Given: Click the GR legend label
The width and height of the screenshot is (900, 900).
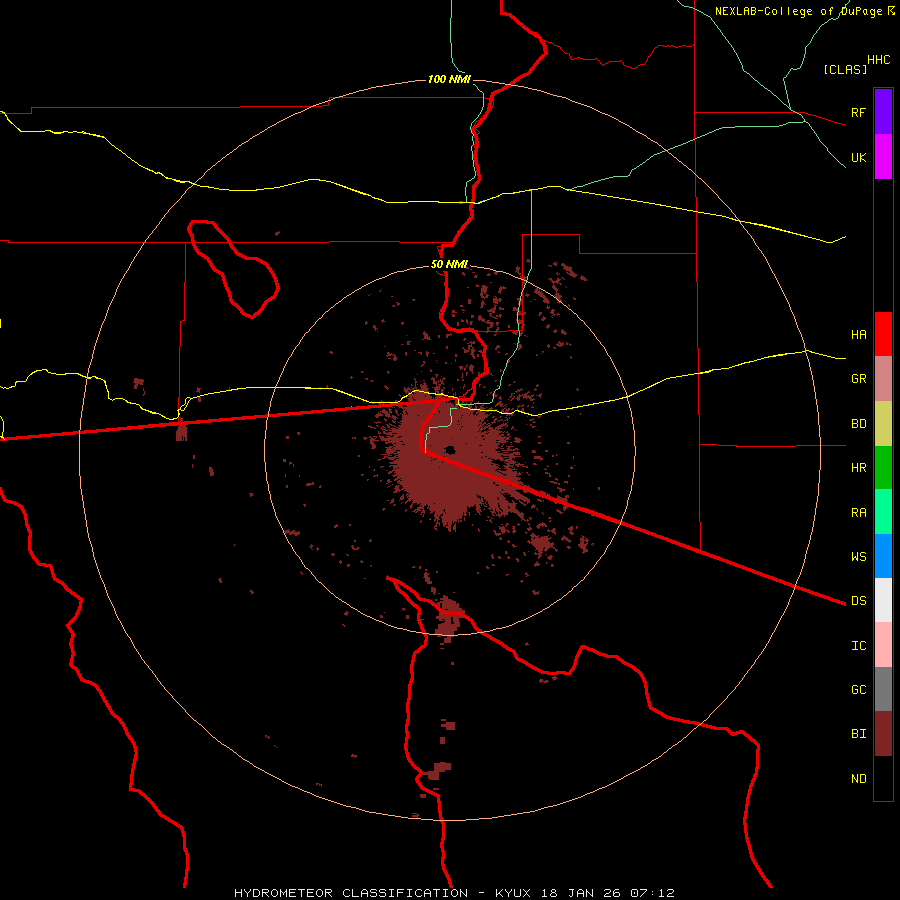Looking at the screenshot, I should 858,379.
